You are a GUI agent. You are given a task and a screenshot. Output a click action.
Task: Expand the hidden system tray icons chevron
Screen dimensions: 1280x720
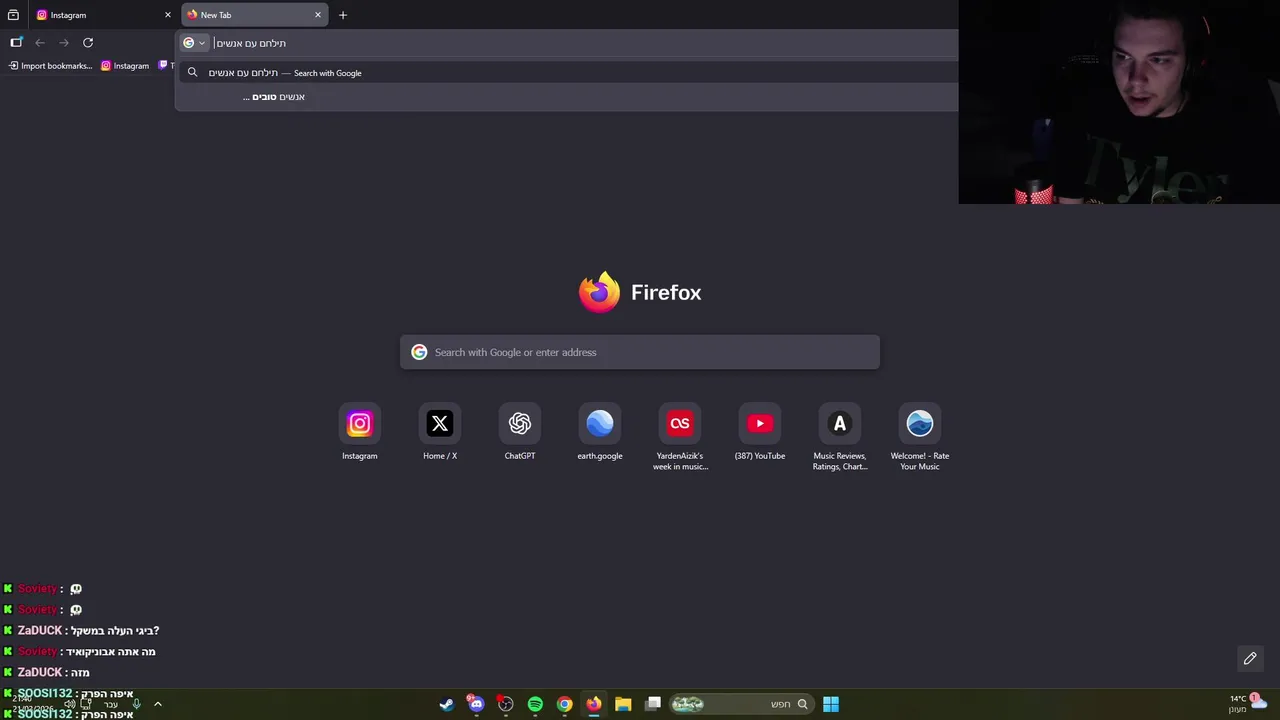157,704
